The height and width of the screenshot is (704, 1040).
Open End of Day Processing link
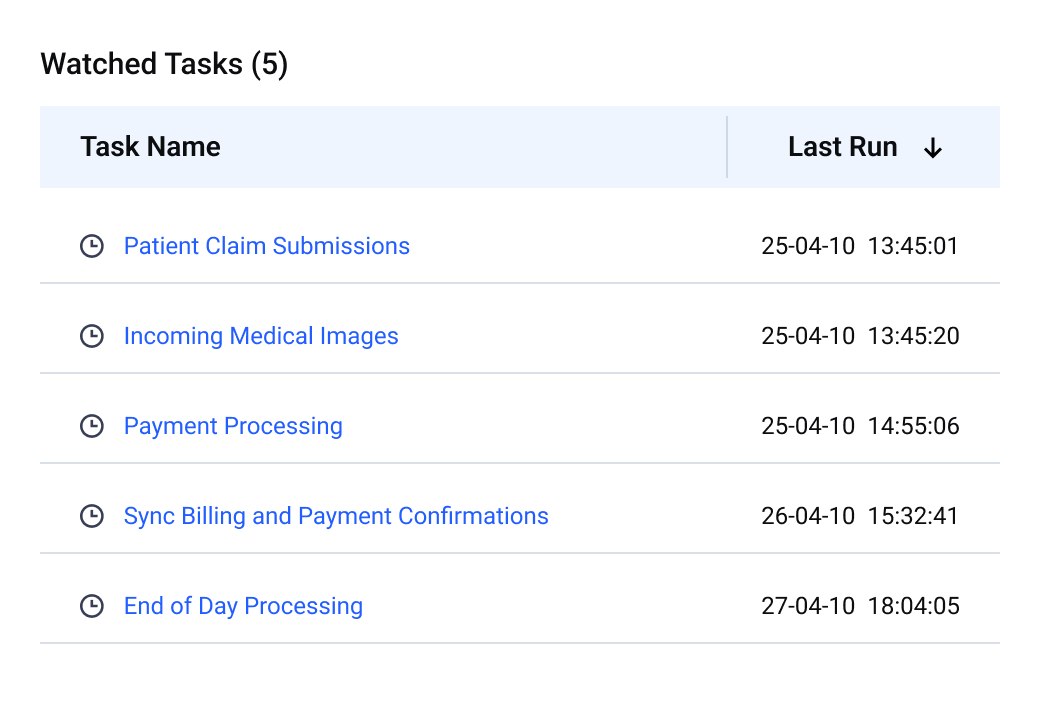[x=243, y=606]
